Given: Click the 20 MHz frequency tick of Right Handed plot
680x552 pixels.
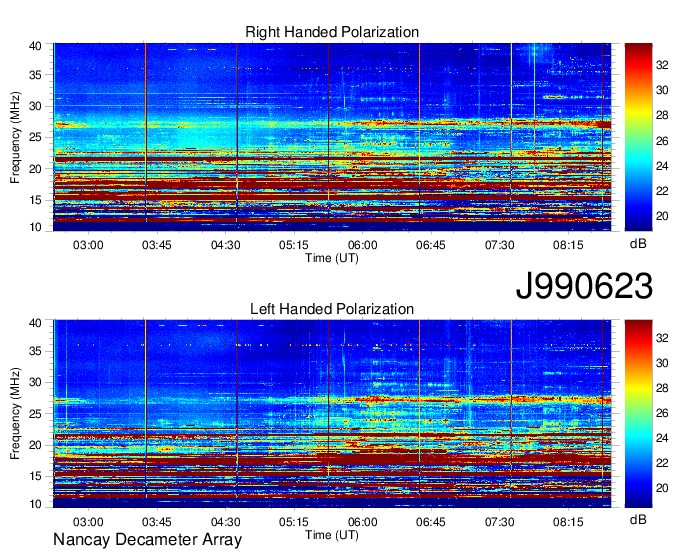Looking at the screenshot, I should click(35, 169).
